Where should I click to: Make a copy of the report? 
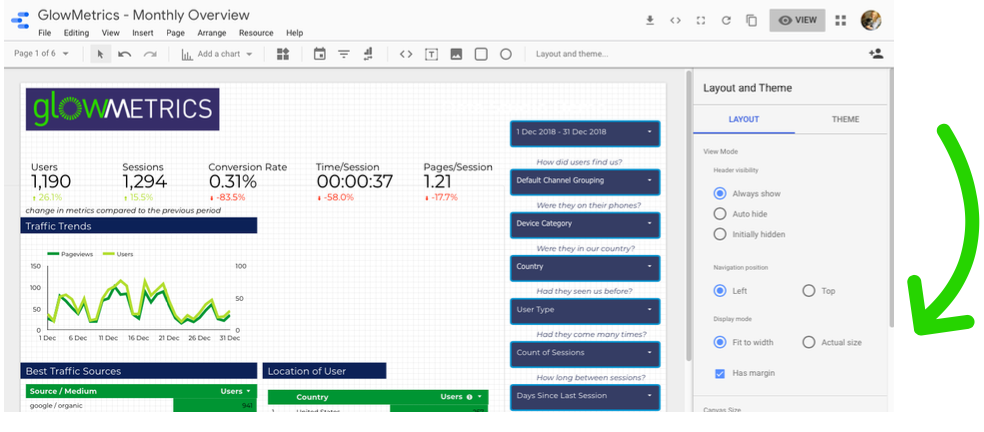pos(751,20)
